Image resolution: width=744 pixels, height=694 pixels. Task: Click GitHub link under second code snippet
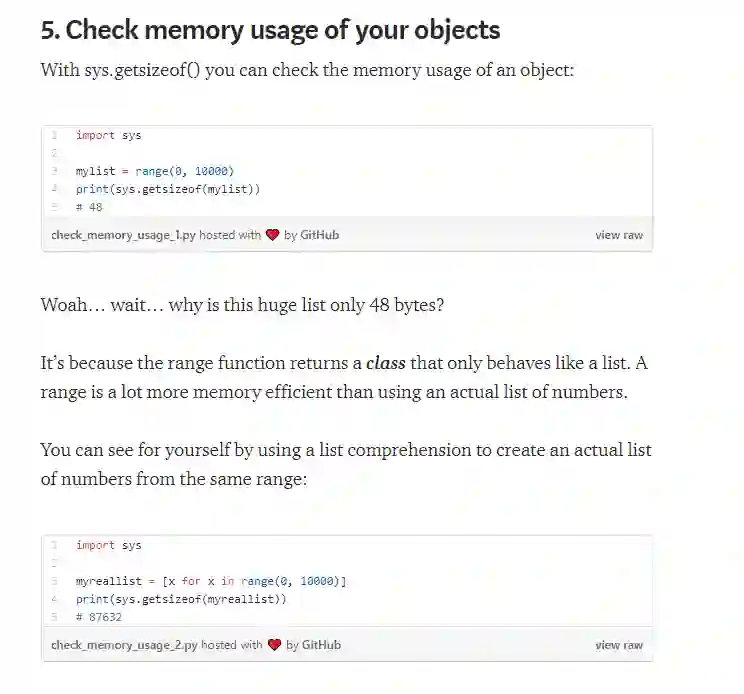coord(321,645)
